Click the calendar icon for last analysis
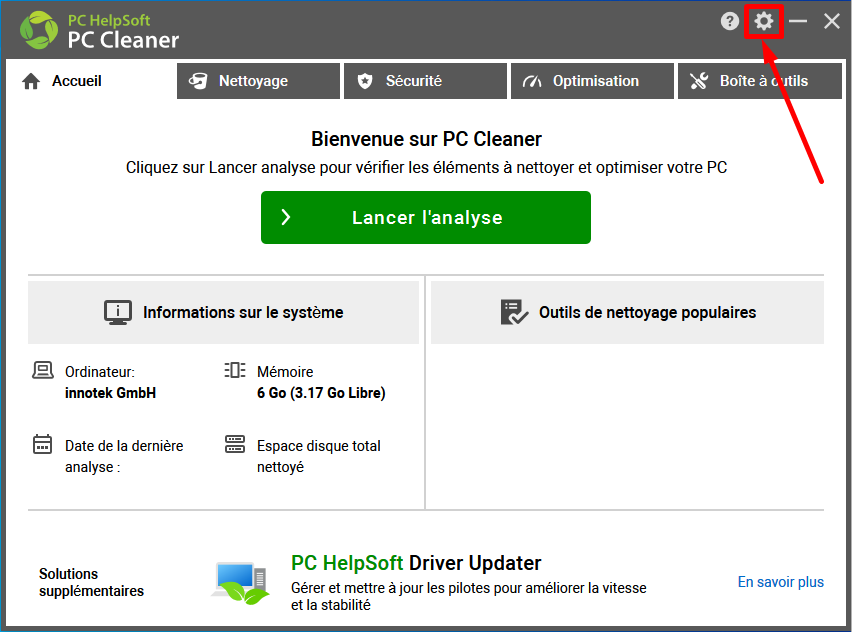Image resolution: width=852 pixels, height=632 pixels. coord(42,444)
